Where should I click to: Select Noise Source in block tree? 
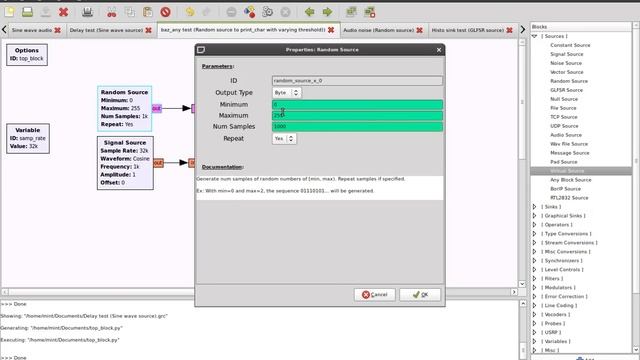[566, 63]
